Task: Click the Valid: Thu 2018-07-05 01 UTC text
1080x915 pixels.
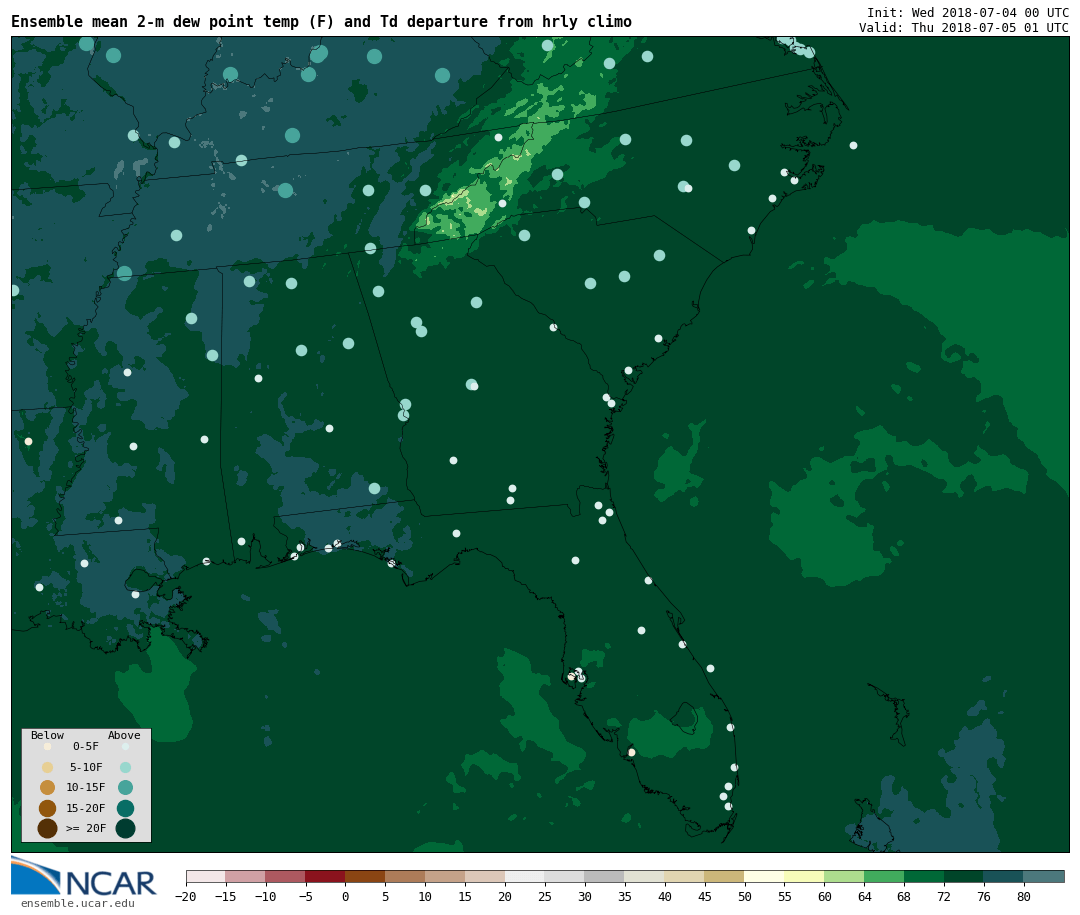Action: click(964, 28)
